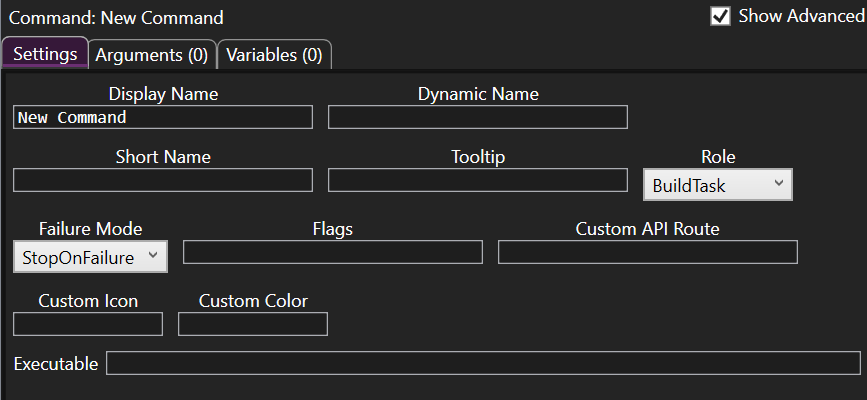Click the Display Name field containing New Command

163,117
